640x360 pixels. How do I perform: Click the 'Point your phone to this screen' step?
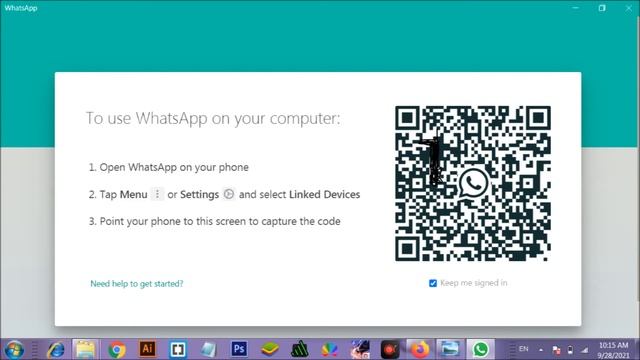tap(215, 222)
